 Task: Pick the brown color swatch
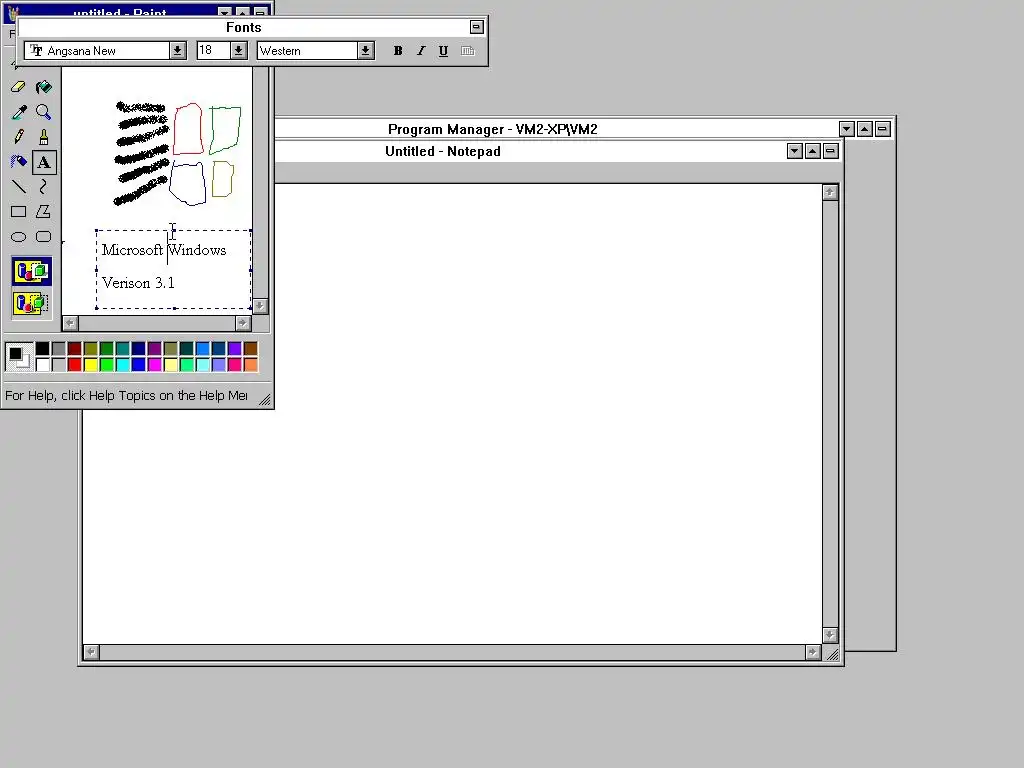click(x=251, y=349)
